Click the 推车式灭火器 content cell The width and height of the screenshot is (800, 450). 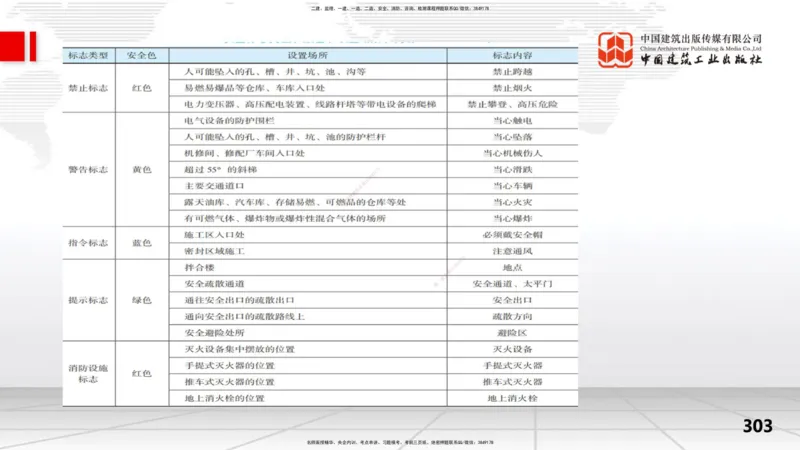click(512, 382)
